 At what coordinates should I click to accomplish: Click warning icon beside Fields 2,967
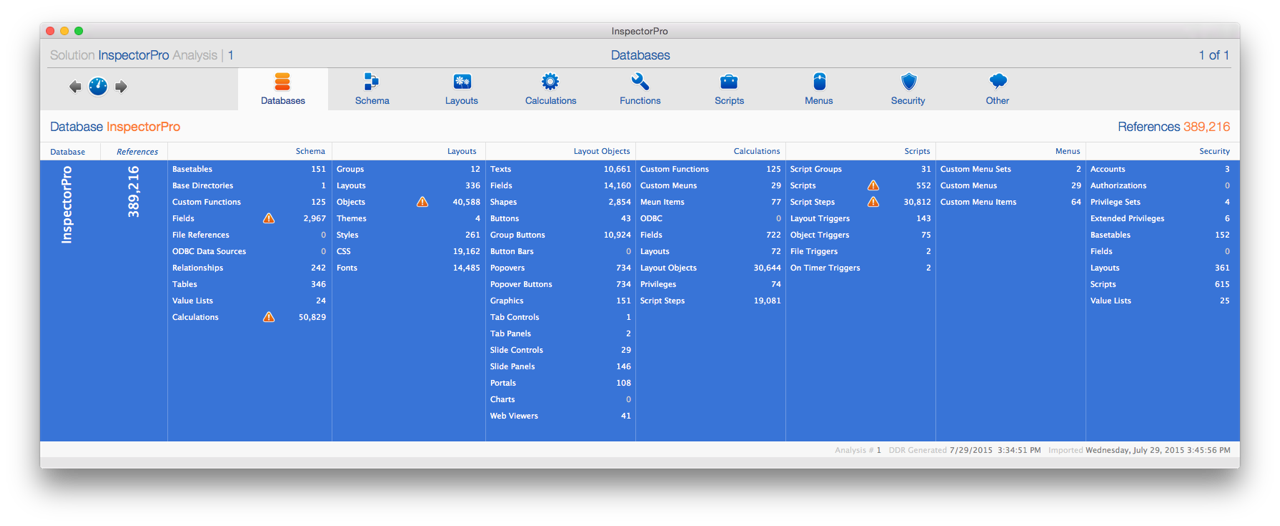(x=269, y=218)
